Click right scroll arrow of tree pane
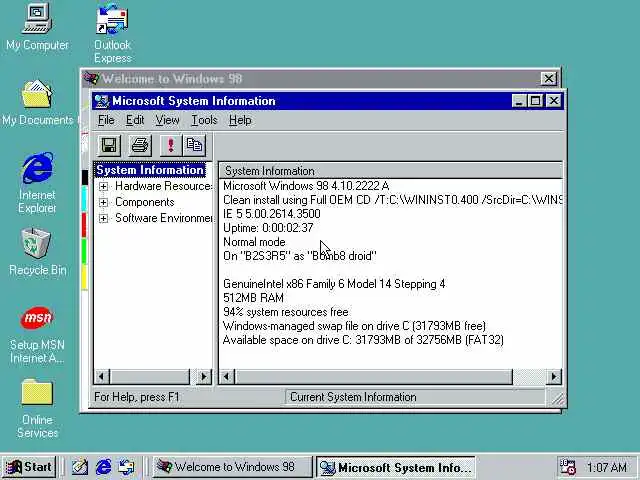 click(204, 376)
